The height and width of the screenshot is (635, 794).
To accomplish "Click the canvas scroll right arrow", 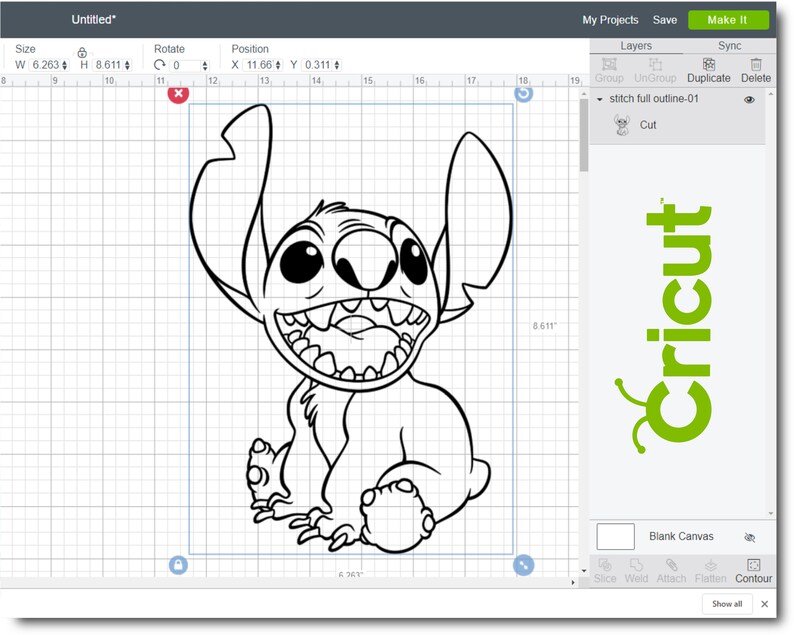I will tap(573, 582).
